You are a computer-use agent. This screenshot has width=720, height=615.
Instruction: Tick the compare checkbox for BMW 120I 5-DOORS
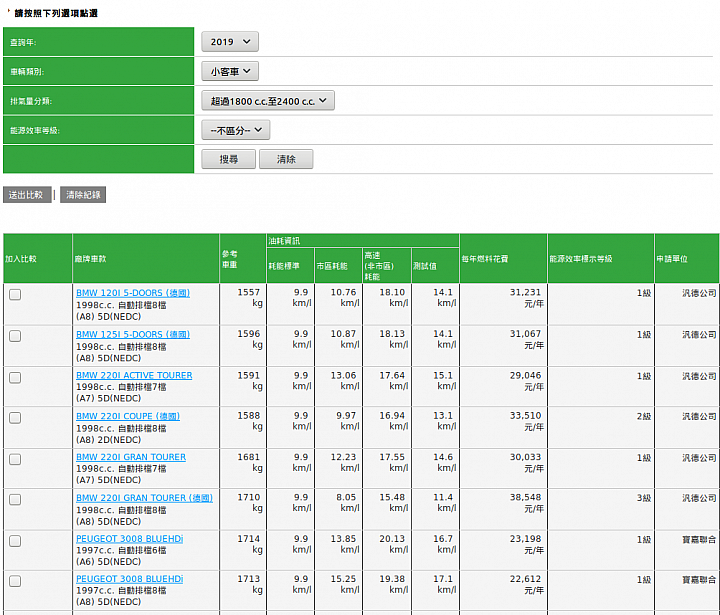click(15, 294)
